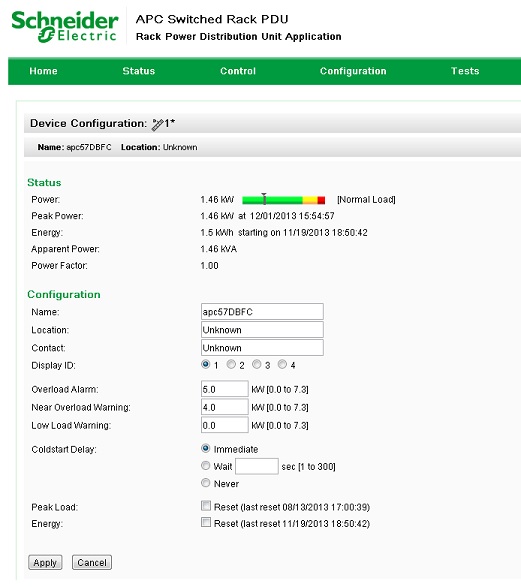Screen dimensions: 521x587
Task: Click the '[Normal Load]' status text
Action: (366, 200)
